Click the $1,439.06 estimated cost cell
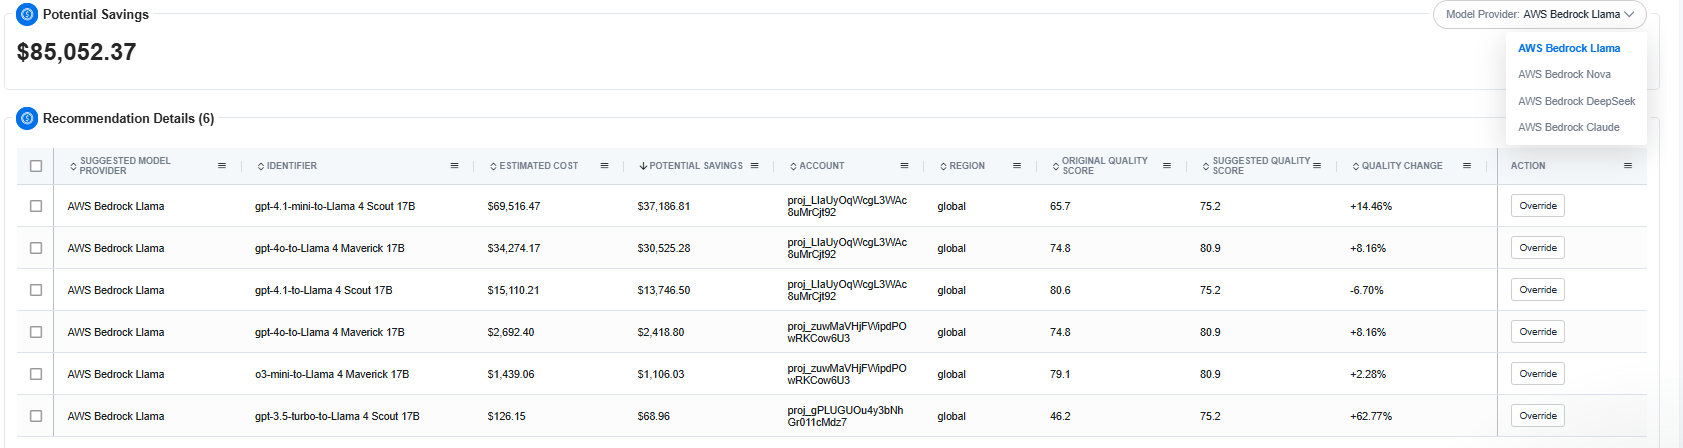1683x448 pixels. tap(511, 374)
